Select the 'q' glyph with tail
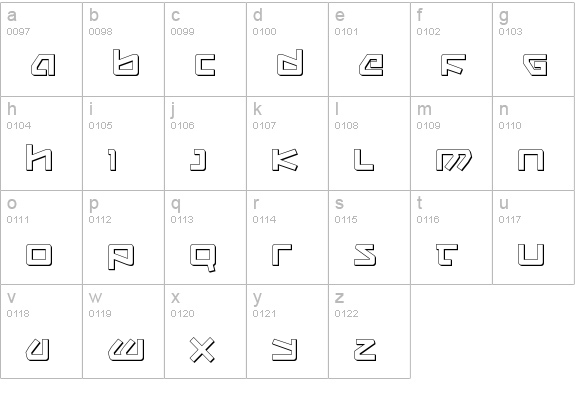This screenshot has height=414, width=575. pyautogui.click(x=203, y=258)
